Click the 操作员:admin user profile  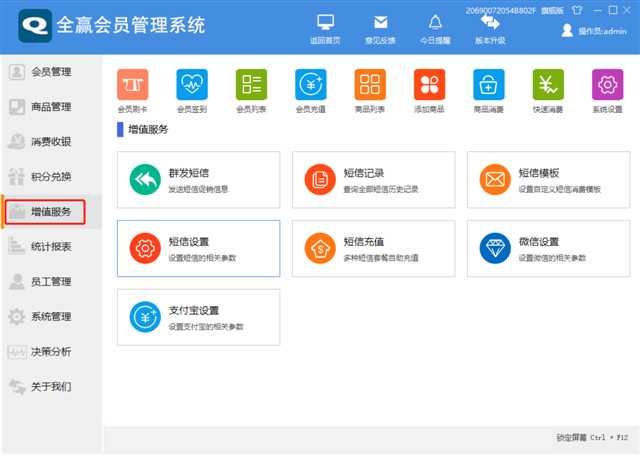click(x=594, y=31)
